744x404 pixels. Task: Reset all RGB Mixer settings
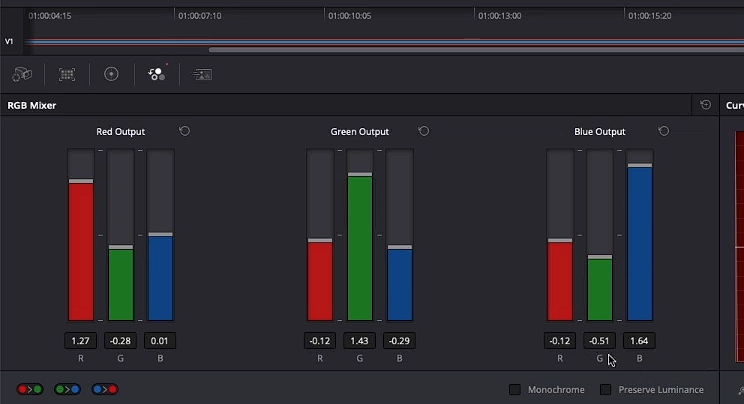coord(706,105)
